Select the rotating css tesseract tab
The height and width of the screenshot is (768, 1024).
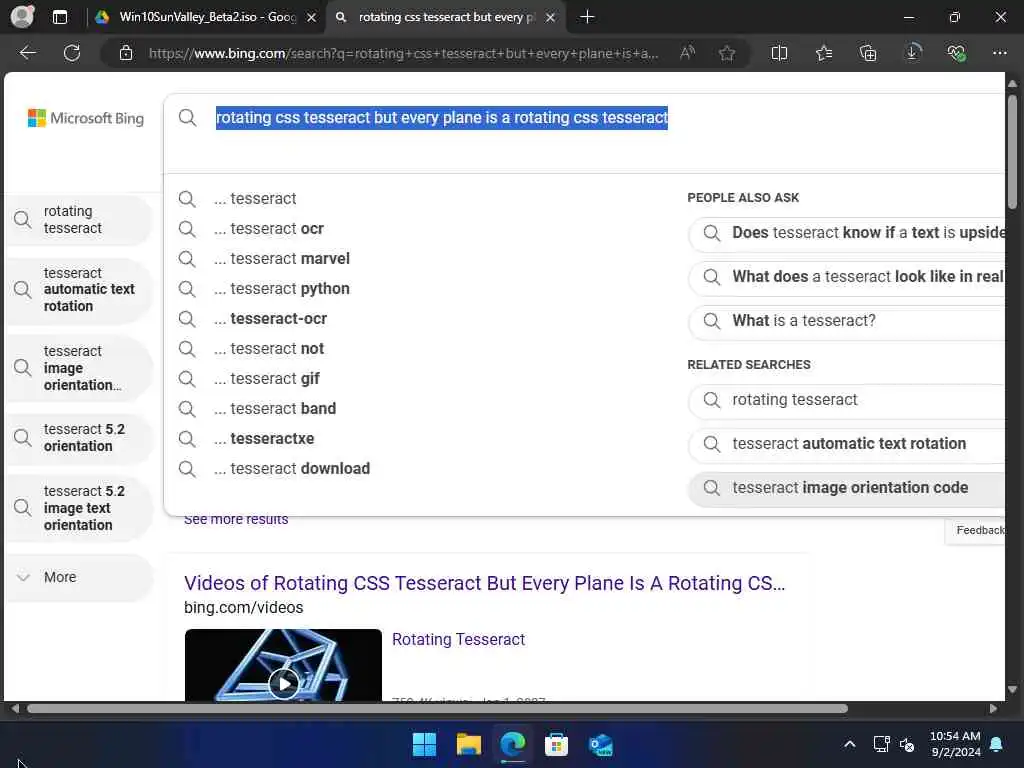click(x=446, y=18)
